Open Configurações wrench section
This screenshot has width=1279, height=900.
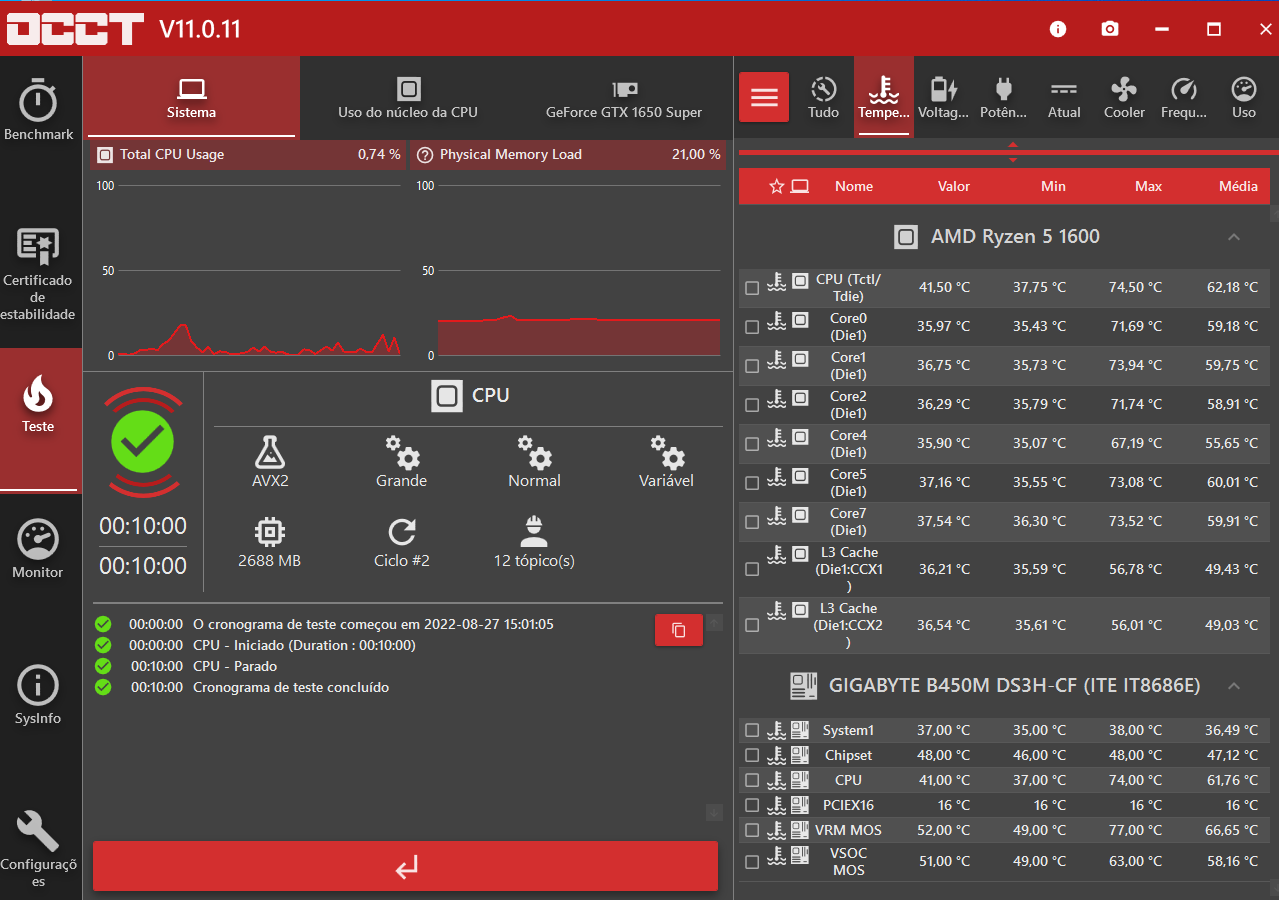pyautogui.click(x=38, y=848)
